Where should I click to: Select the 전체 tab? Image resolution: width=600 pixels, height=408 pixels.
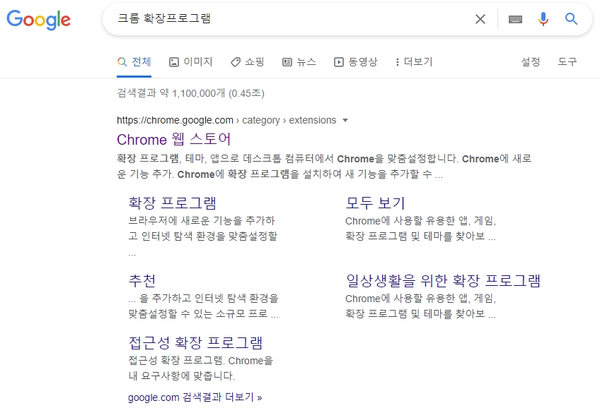pos(134,62)
